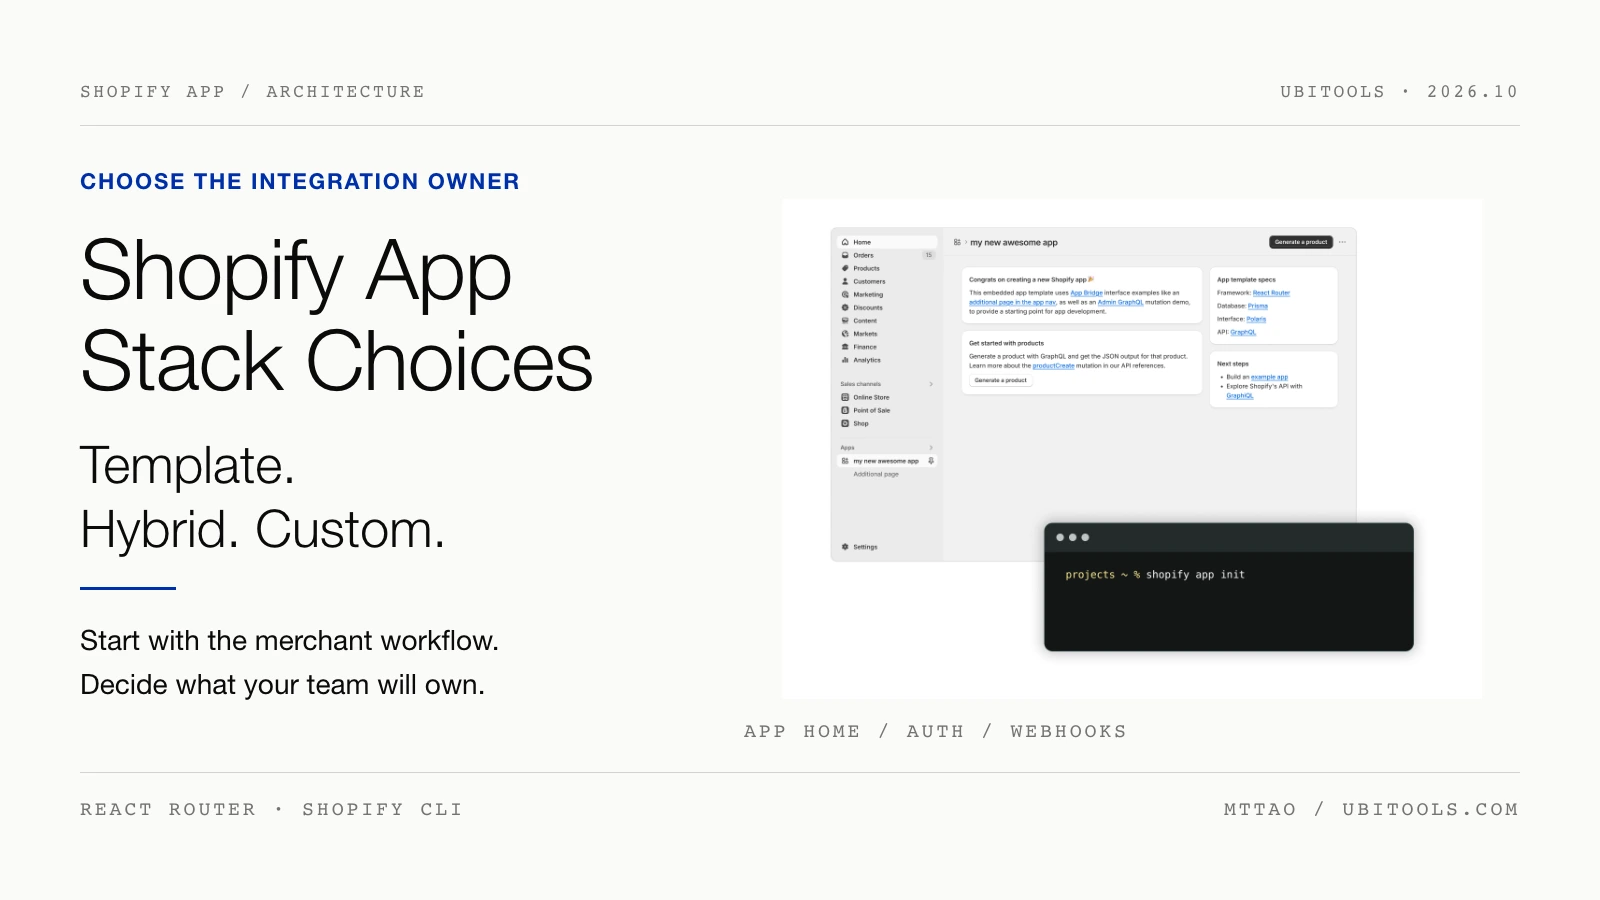
Task: Open the productCreate link
Action: (1053, 366)
